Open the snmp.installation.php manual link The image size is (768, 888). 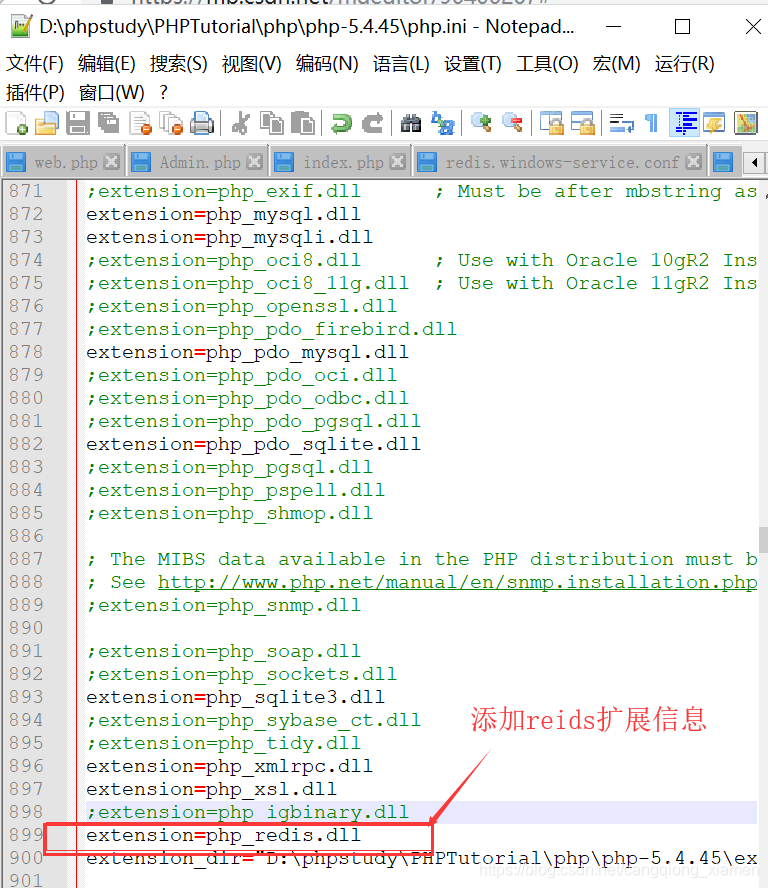(x=457, y=582)
